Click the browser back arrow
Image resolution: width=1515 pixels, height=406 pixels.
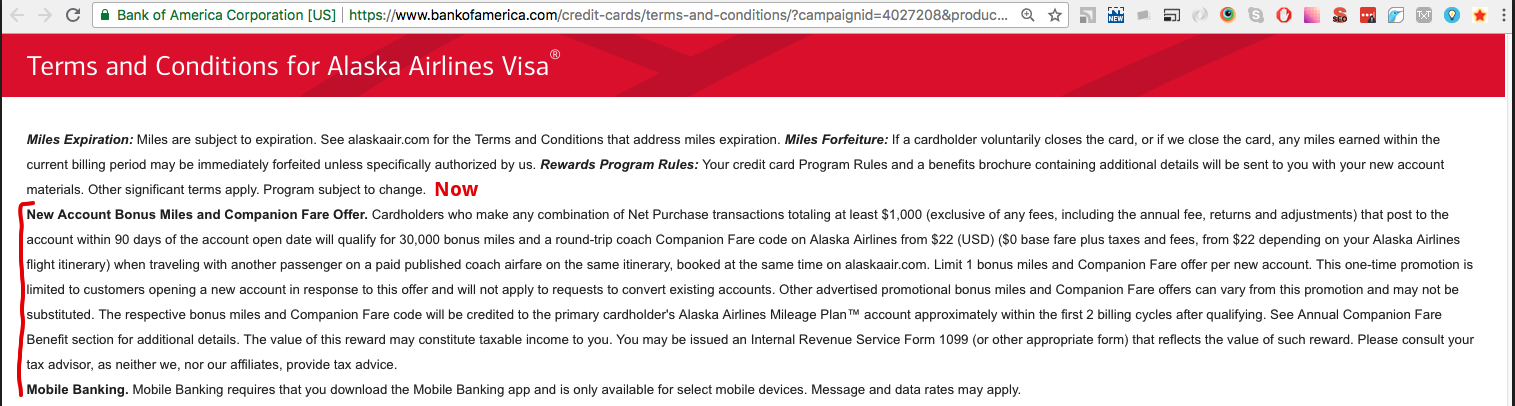16,15
